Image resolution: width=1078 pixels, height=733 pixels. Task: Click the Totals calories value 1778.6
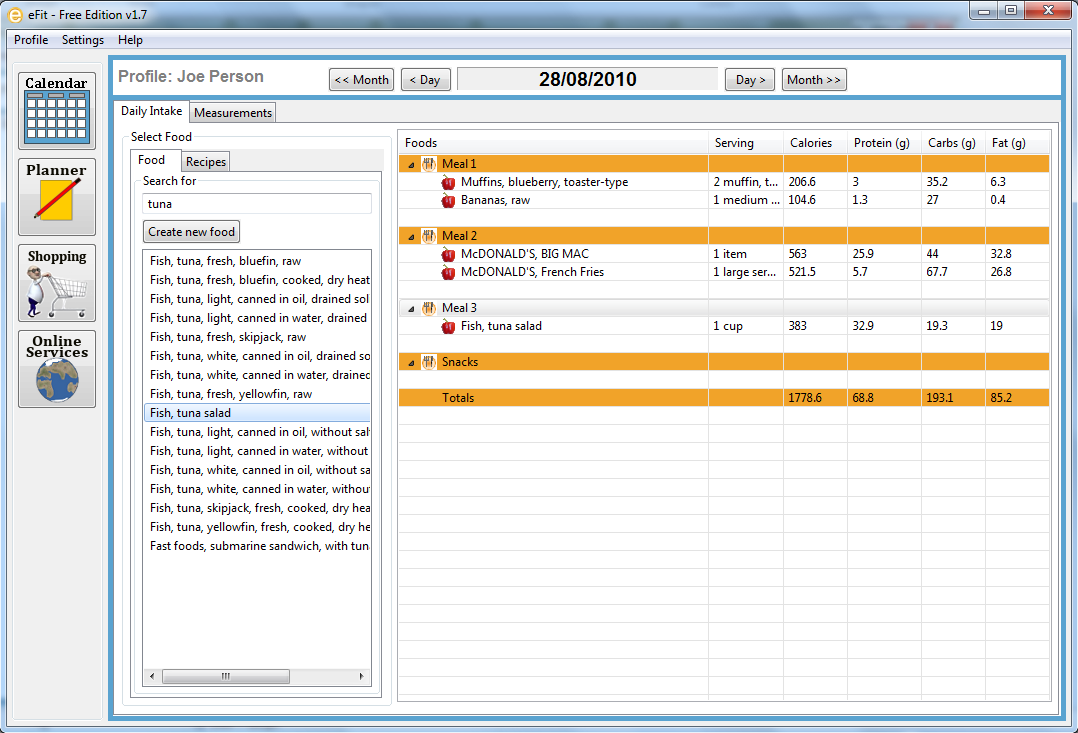[x=805, y=398]
